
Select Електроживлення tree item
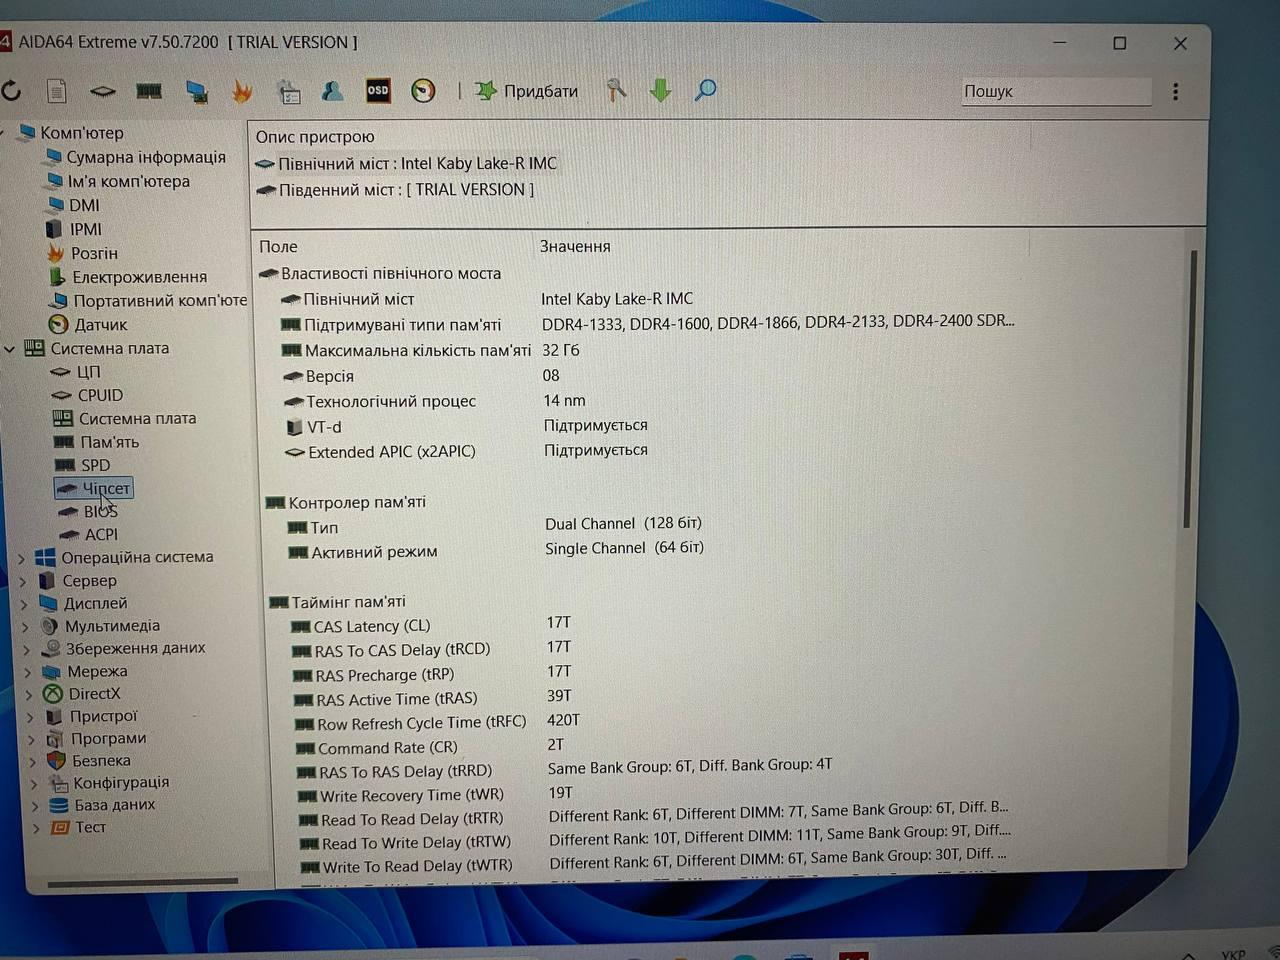tap(139, 277)
